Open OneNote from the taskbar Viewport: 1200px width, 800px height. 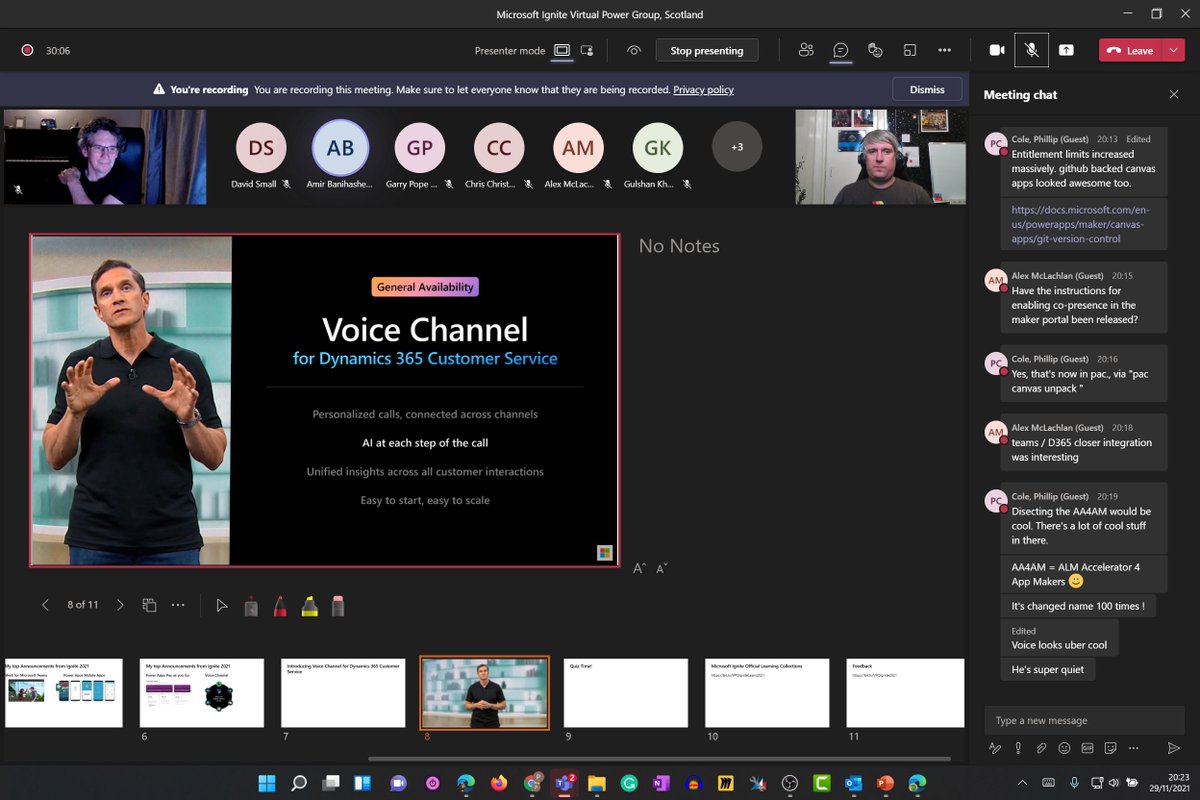coord(660,782)
